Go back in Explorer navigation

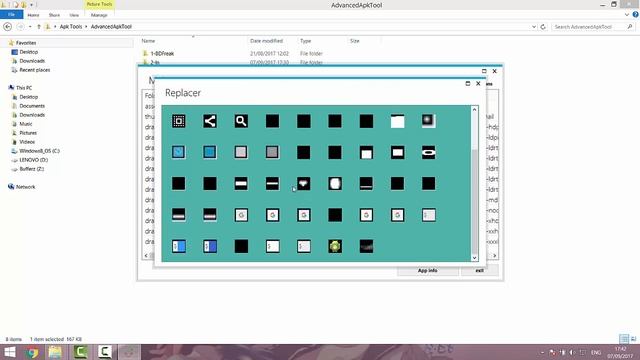point(7,27)
